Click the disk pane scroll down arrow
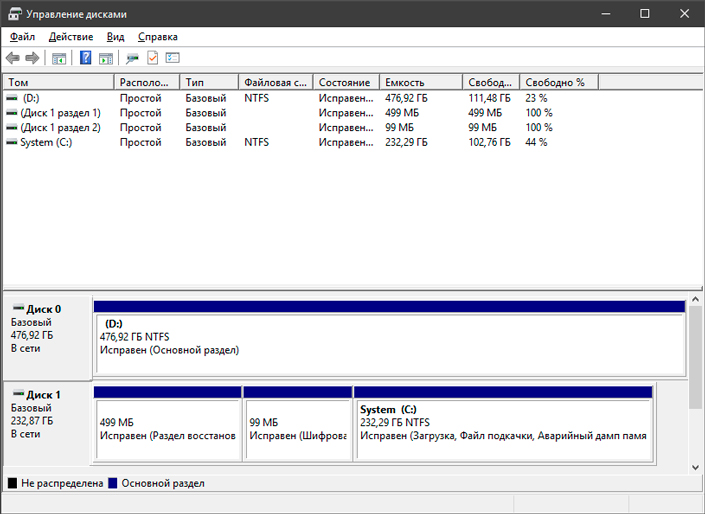The width and height of the screenshot is (705, 514). (x=695, y=467)
